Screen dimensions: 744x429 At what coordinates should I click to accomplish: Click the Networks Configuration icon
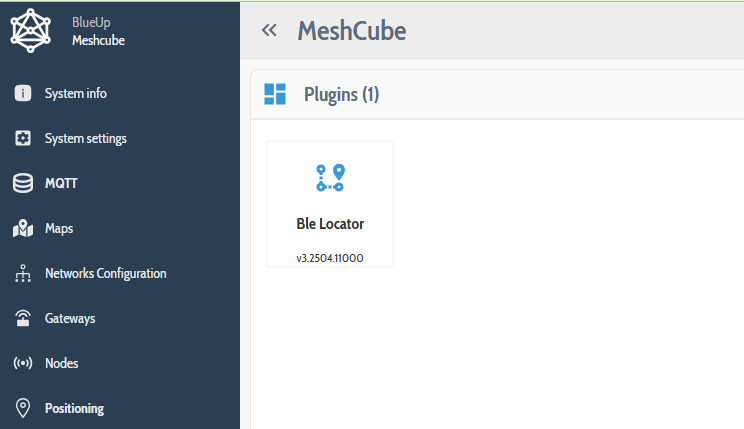pyautogui.click(x=23, y=274)
